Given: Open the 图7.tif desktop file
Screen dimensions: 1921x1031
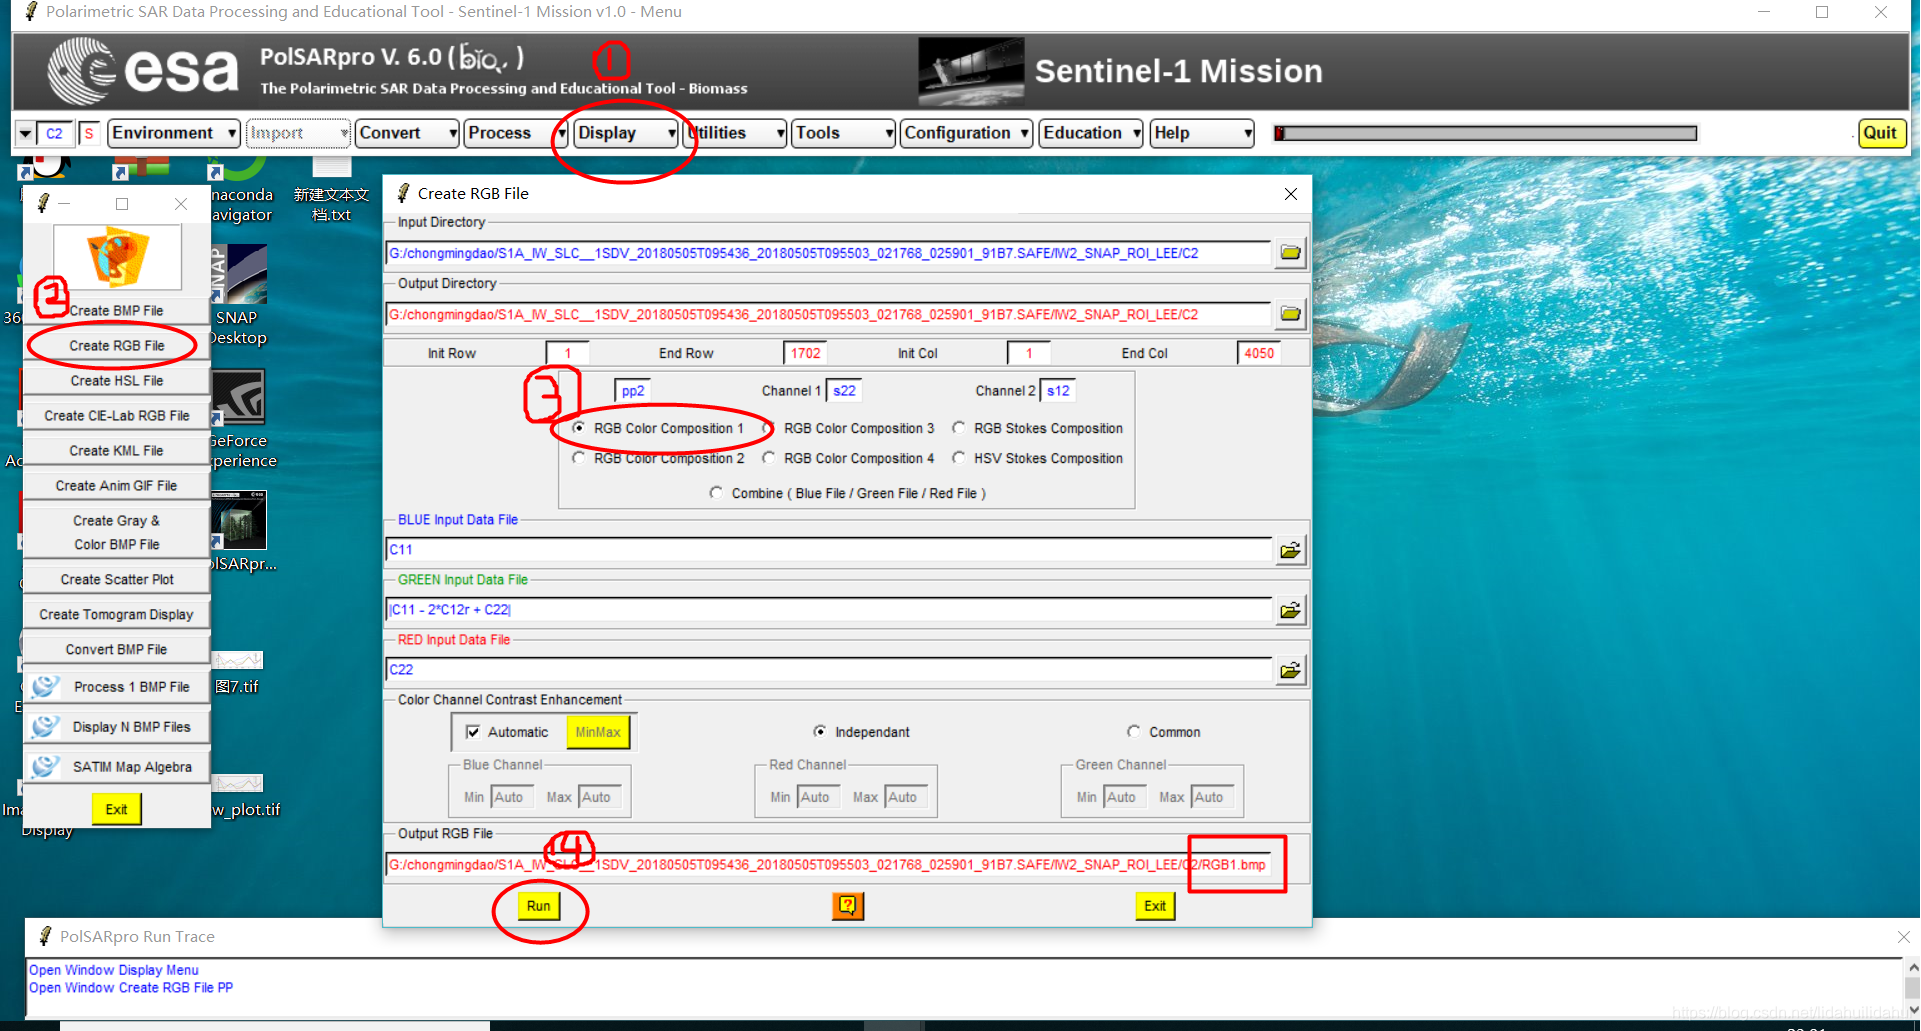Looking at the screenshot, I should [x=237, y=673].
